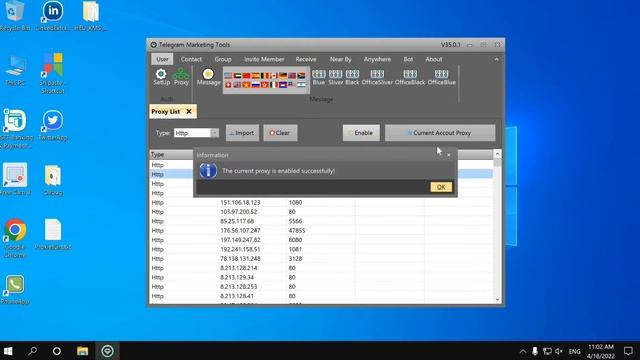Collapse the ribbon with the chevron
Image resolution: width=640 pixels, height=360 pixels.
click(x=496, y=59)
